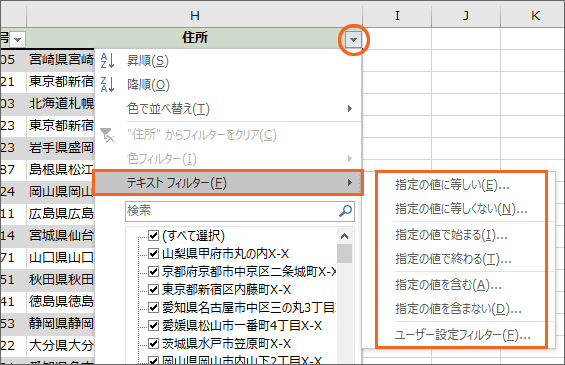Uncheck 東京都新宿区内藤町X-X
This screenshot has height=365, width=565.
click(154, 289)
